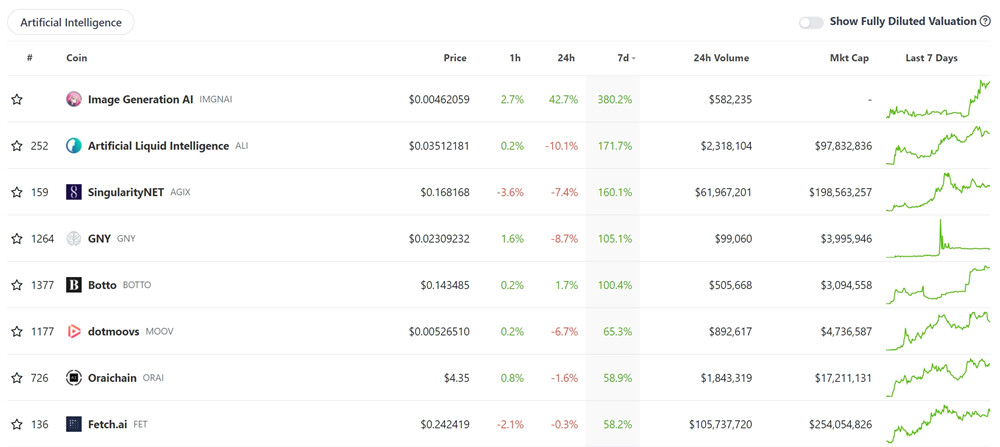Sort table by Price column header

point(455,58)
